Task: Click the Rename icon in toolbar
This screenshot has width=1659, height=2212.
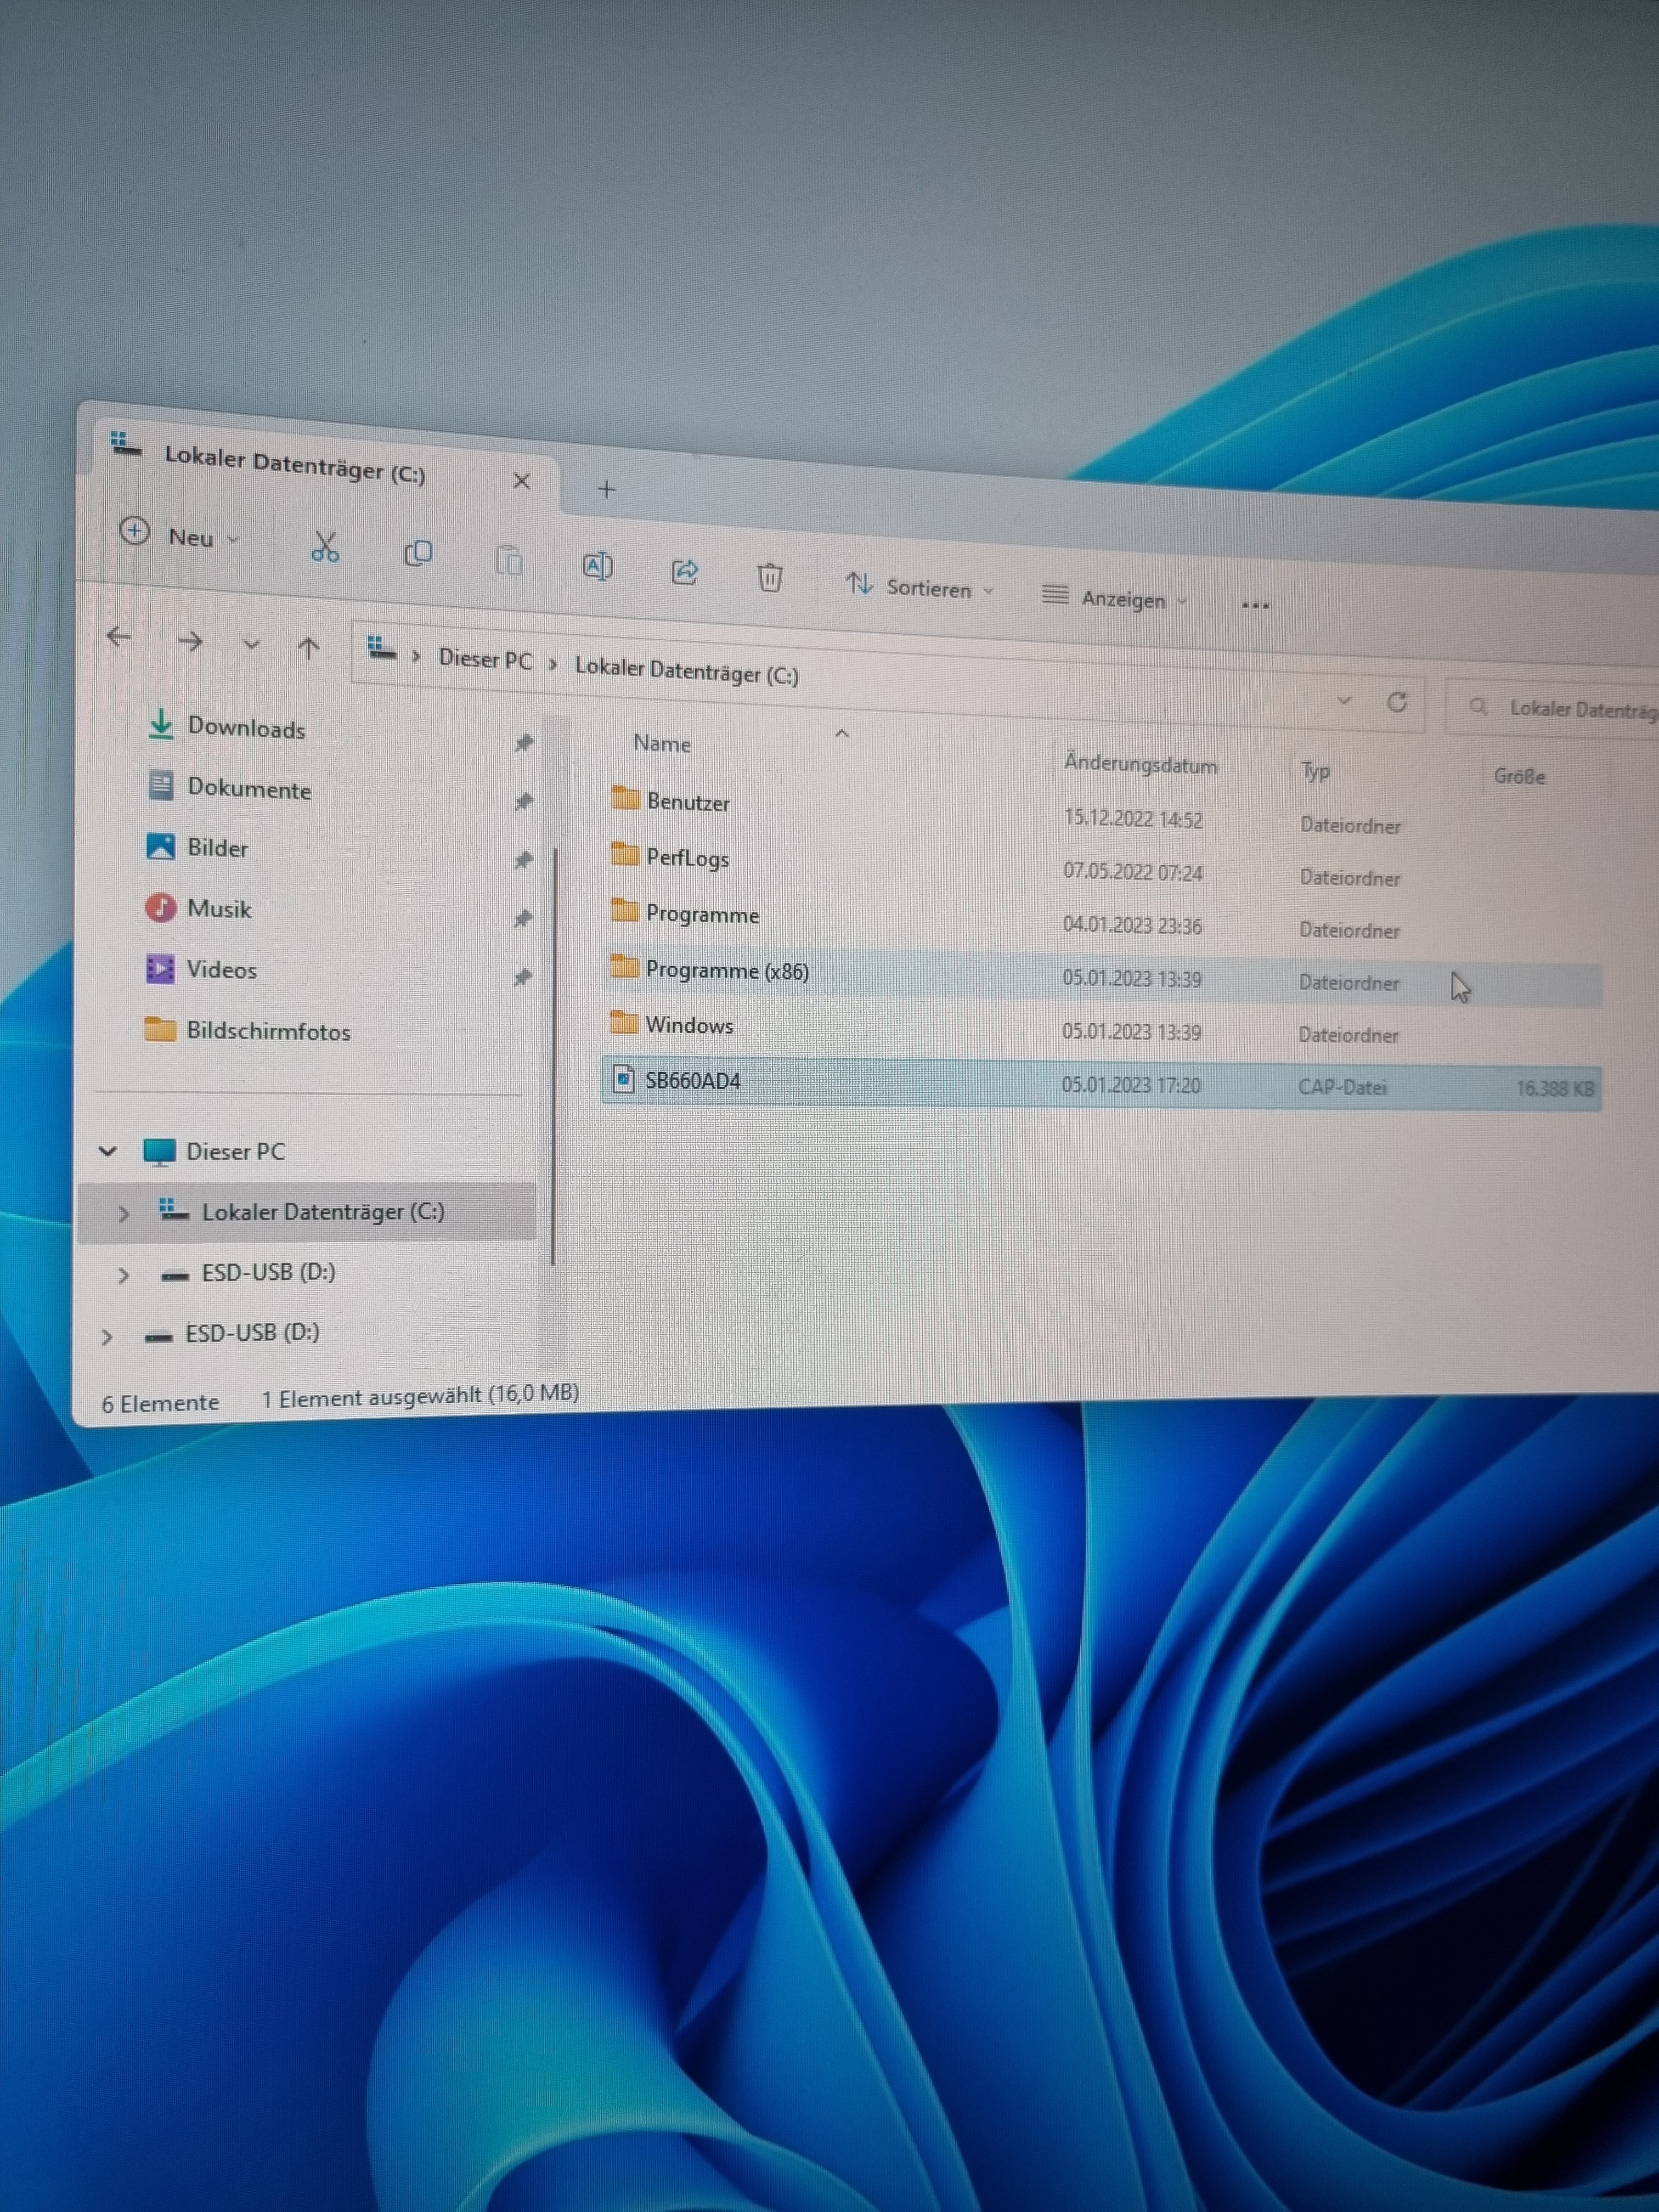Action: [597, 567]
